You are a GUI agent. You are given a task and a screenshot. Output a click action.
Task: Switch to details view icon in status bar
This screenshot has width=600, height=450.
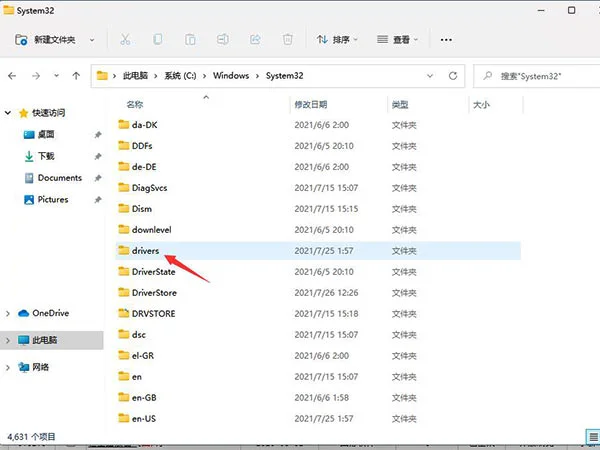click(x=593, y=437)
